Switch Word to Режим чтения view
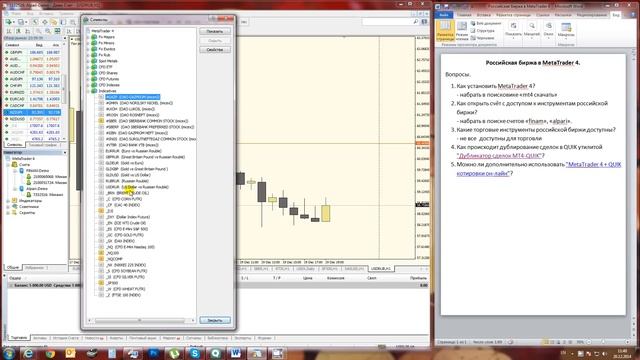This screenshot has height=360, width=640. click(x=462, y=31)
